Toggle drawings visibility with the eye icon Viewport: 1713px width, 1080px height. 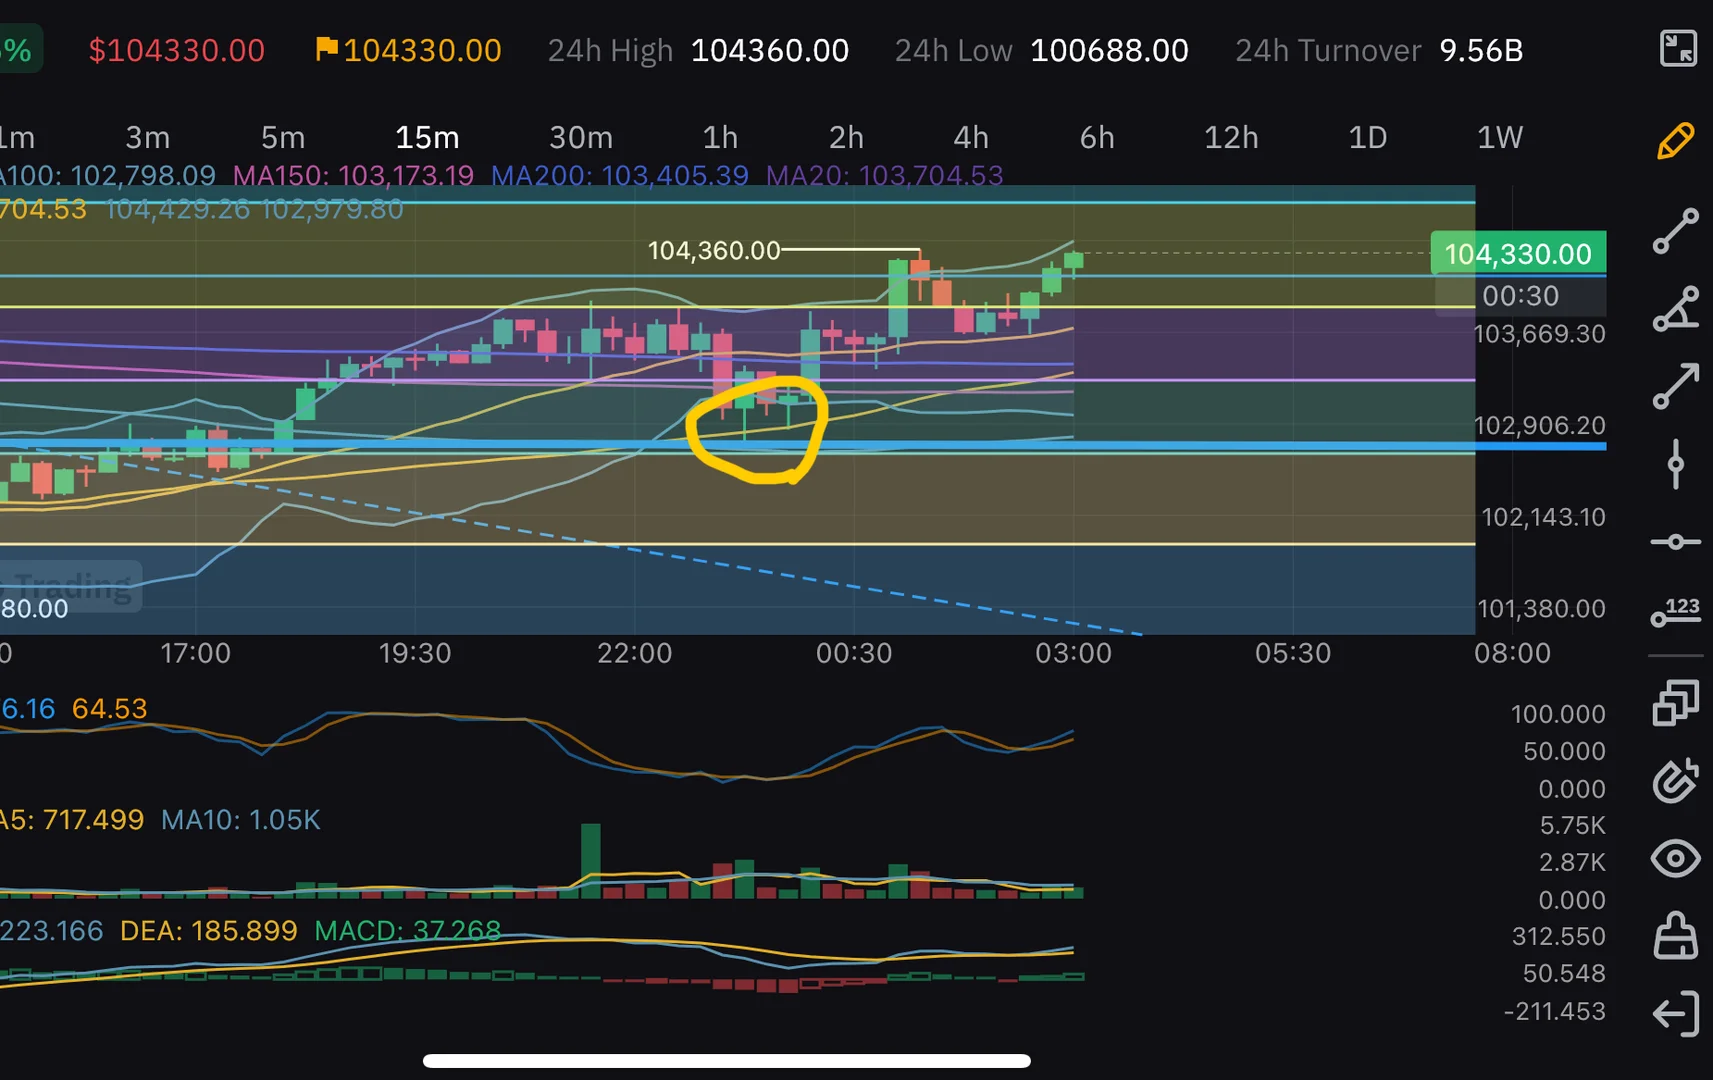pos(1676,858)
